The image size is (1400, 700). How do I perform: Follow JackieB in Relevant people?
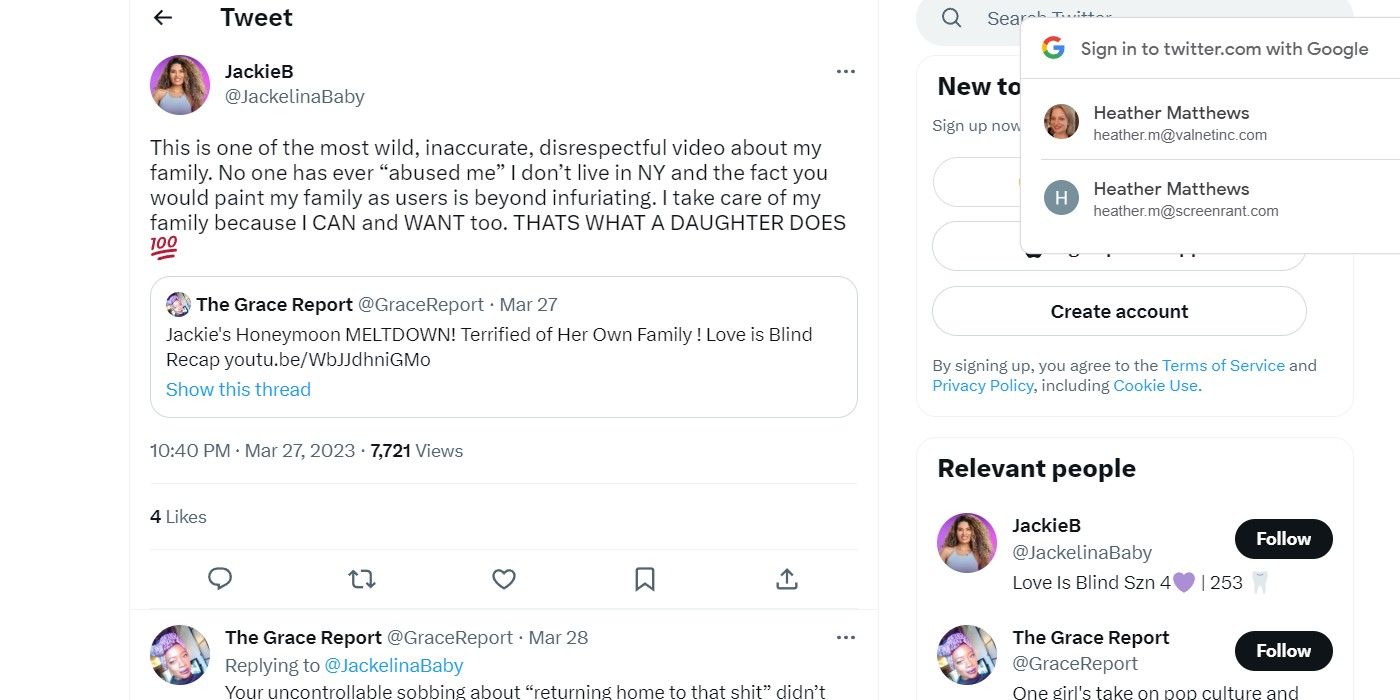click(x=1283, y=539)
